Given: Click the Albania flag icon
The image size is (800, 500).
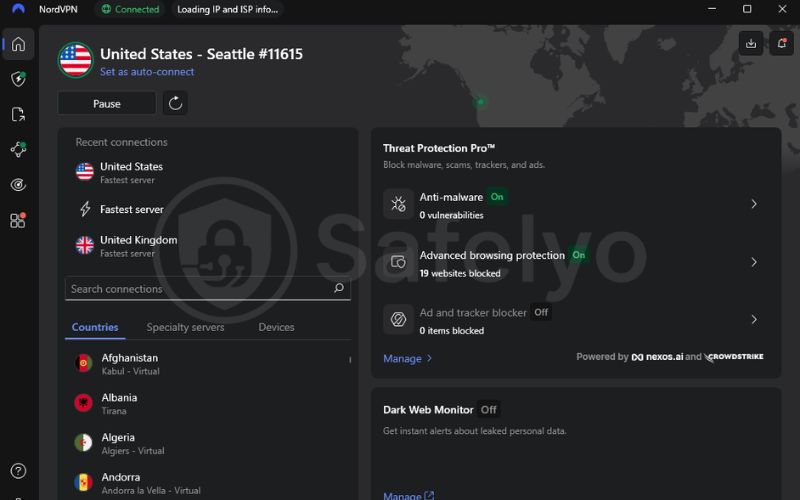Looking at the screenshot, I should pyautogui.click(x=84, y=403).
